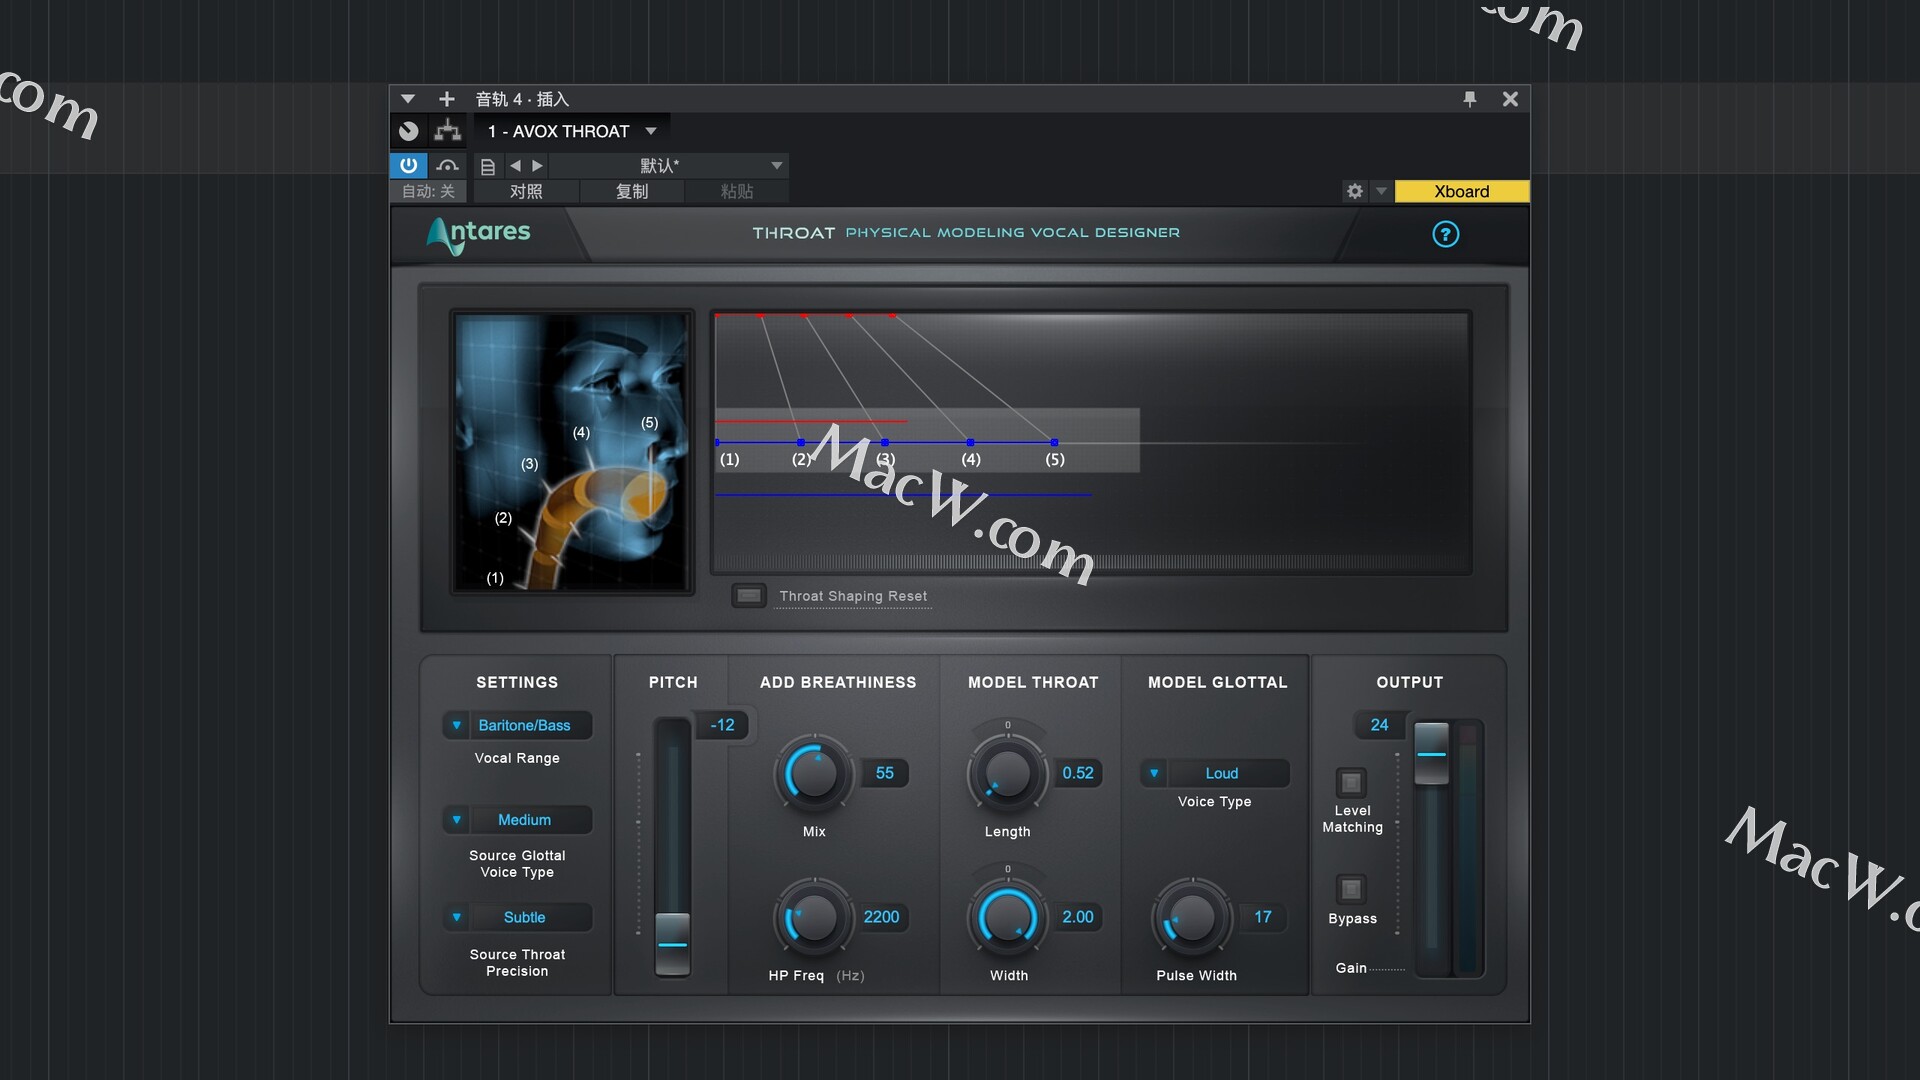Open the Model Glottal Voice Type Loud dropdown
1920x1080 pixels.
click(1214, 773)
